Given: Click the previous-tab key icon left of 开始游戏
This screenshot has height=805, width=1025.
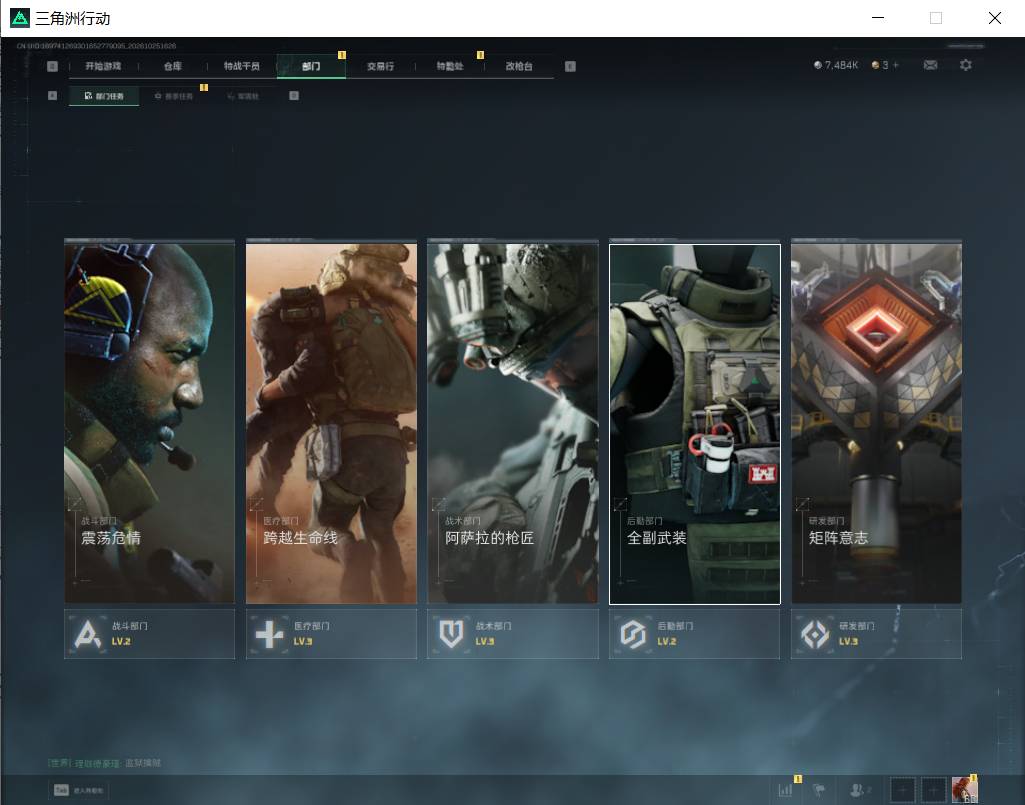Looking at the screenshot, I should 53,66.
